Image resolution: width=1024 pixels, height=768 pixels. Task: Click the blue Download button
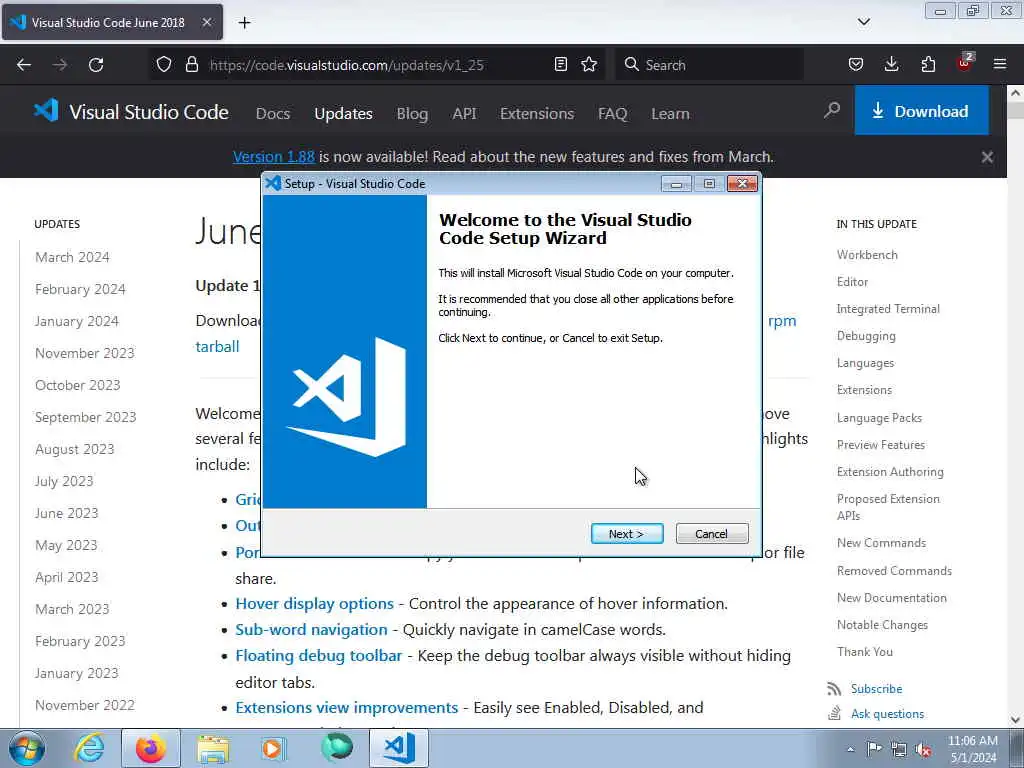(921, 111)
